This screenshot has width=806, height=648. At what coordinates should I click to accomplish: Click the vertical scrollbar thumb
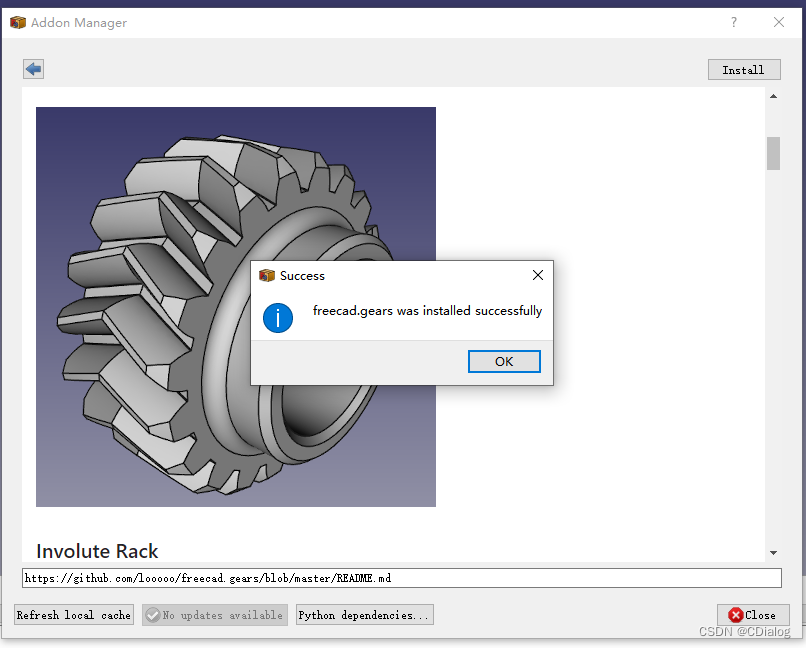point(773,153)
